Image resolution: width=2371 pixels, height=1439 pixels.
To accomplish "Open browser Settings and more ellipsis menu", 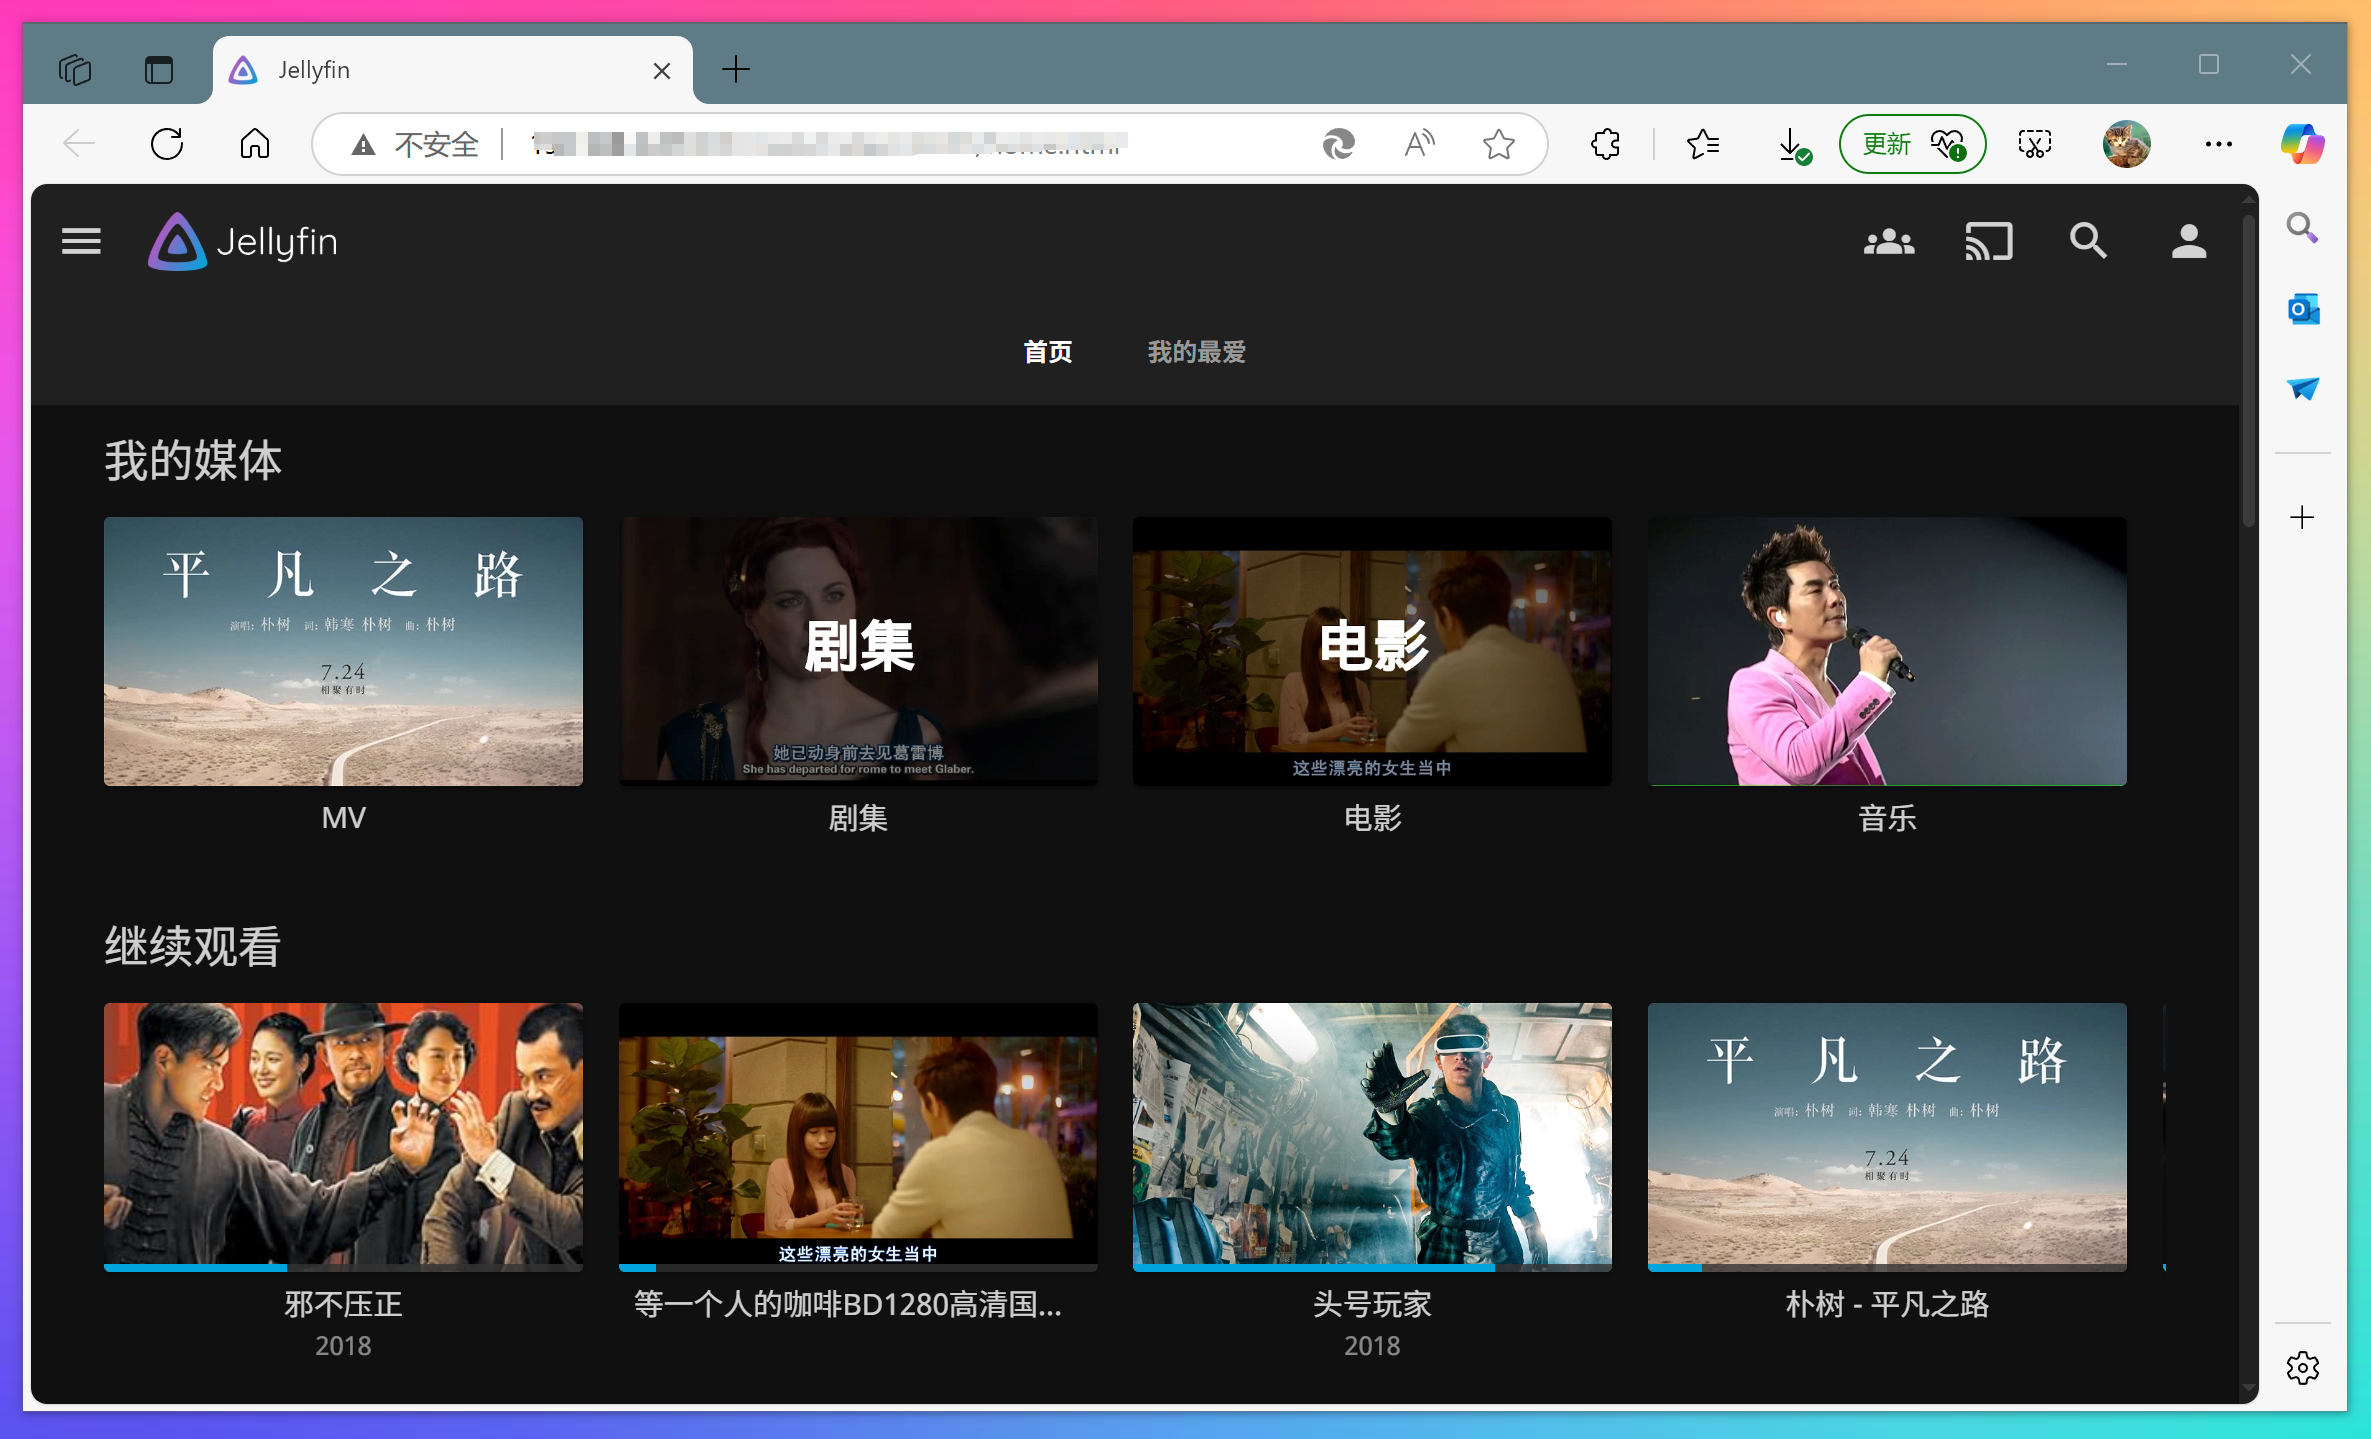I will [x=2218, y=144].
